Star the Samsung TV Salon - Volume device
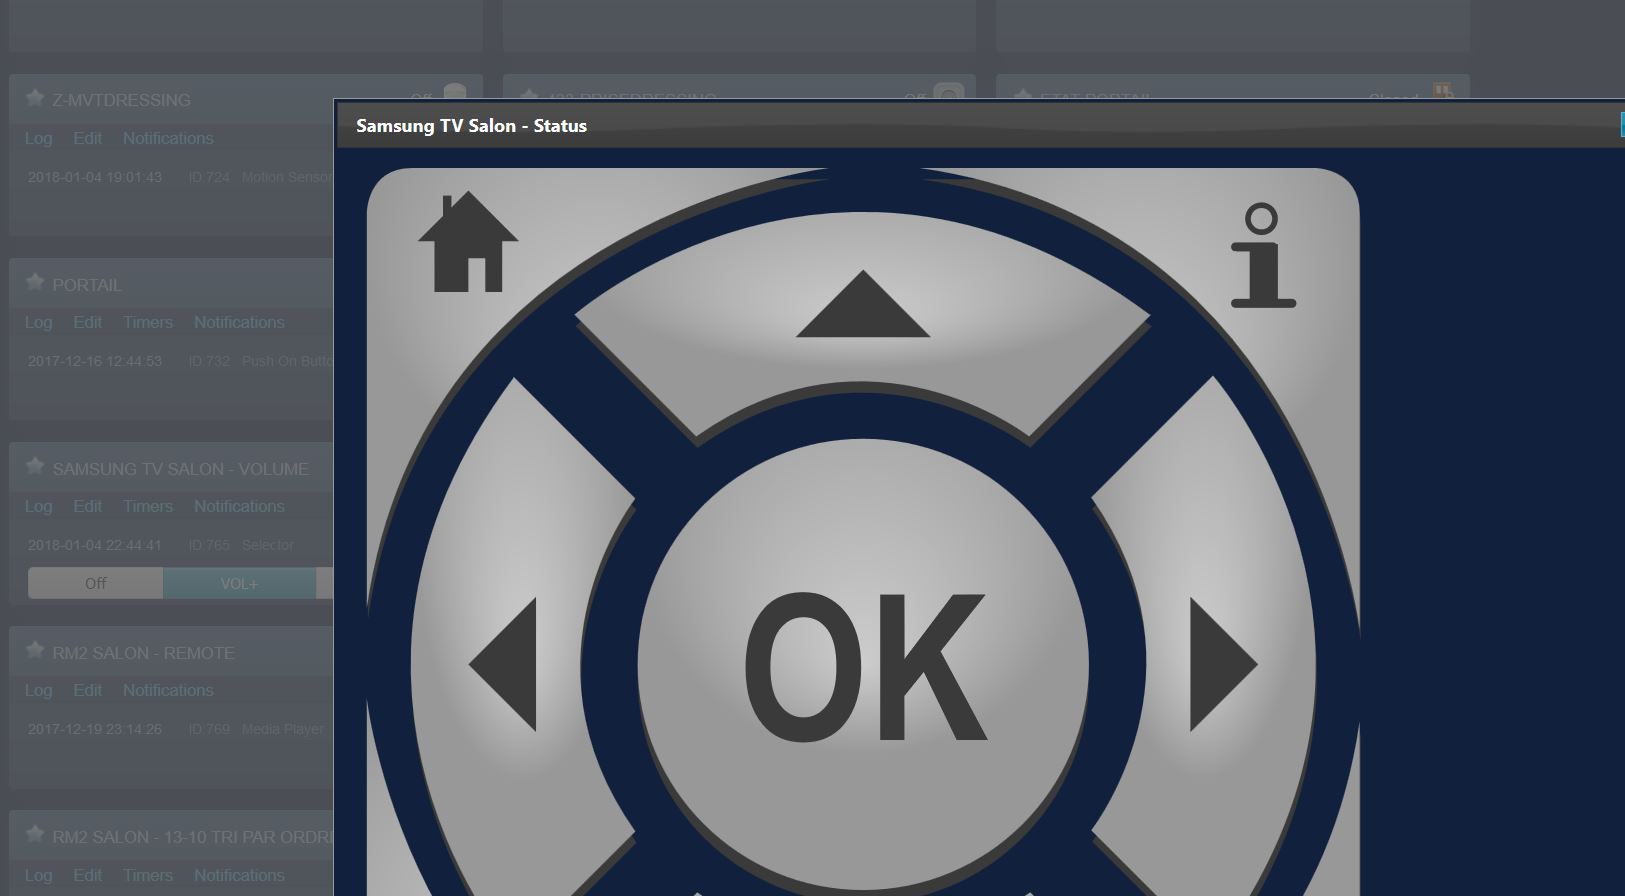 (35, 467)
